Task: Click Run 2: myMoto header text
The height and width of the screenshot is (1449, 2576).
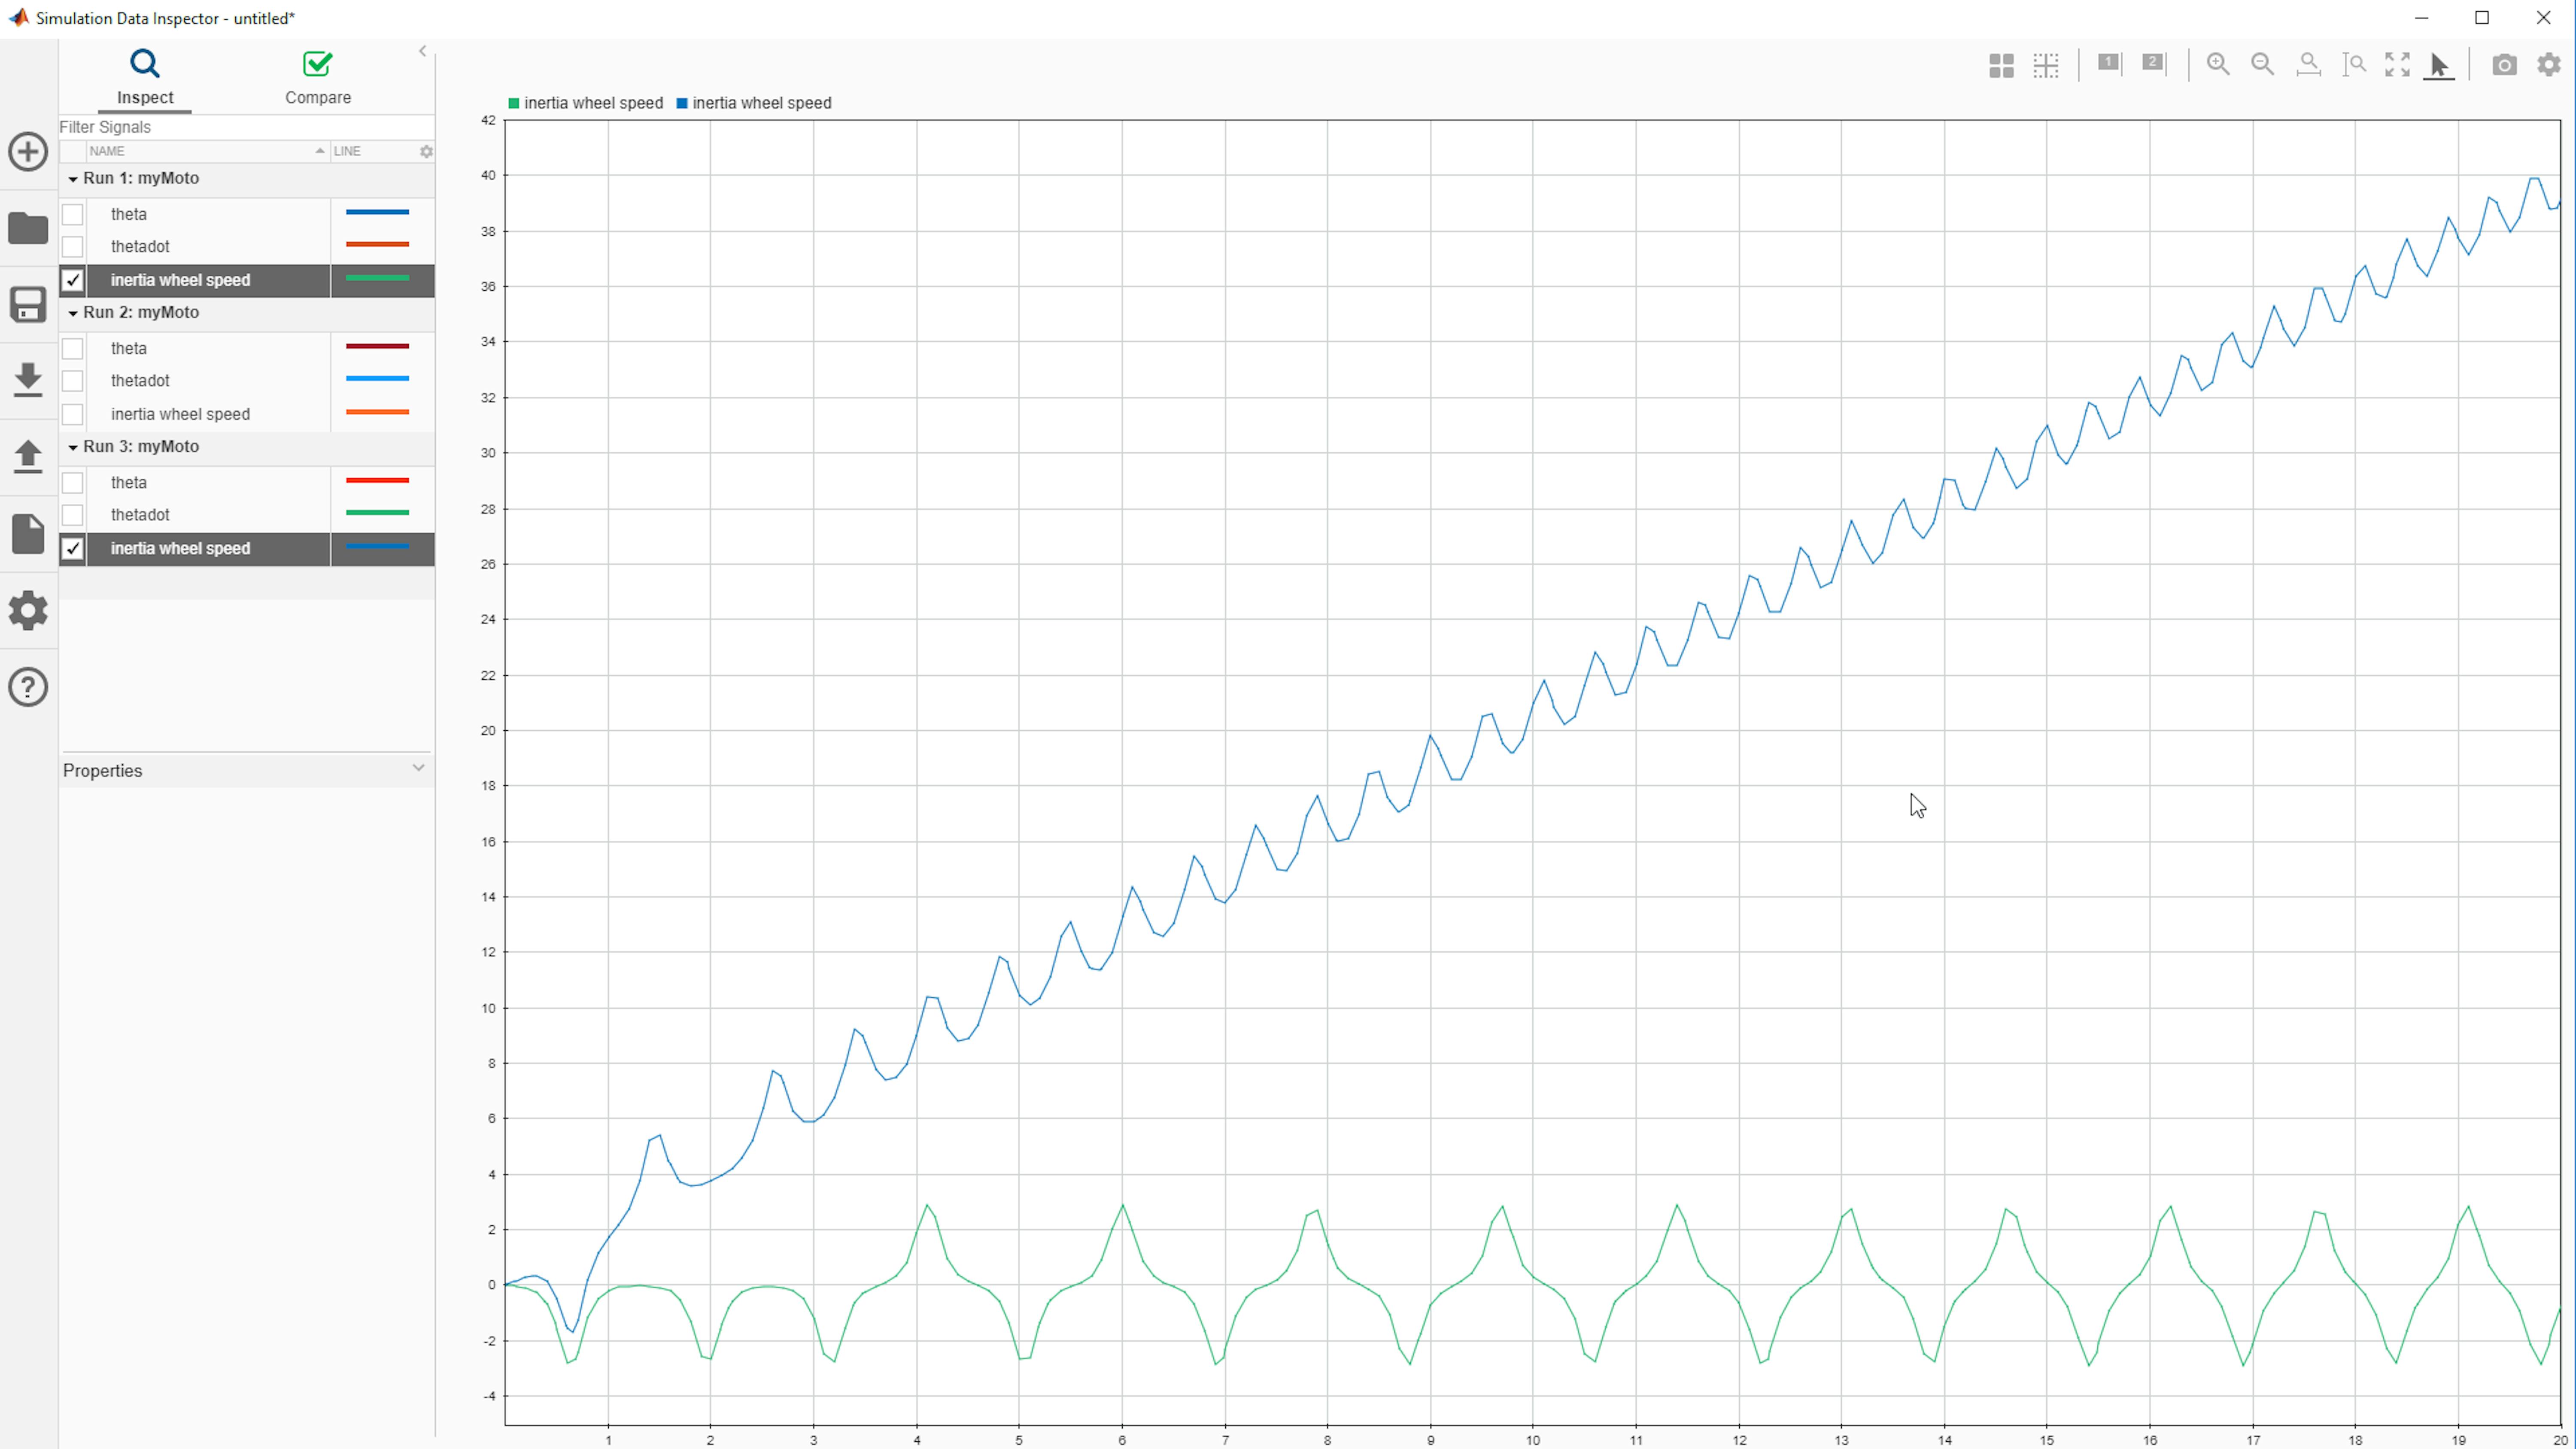Action: 141,313
